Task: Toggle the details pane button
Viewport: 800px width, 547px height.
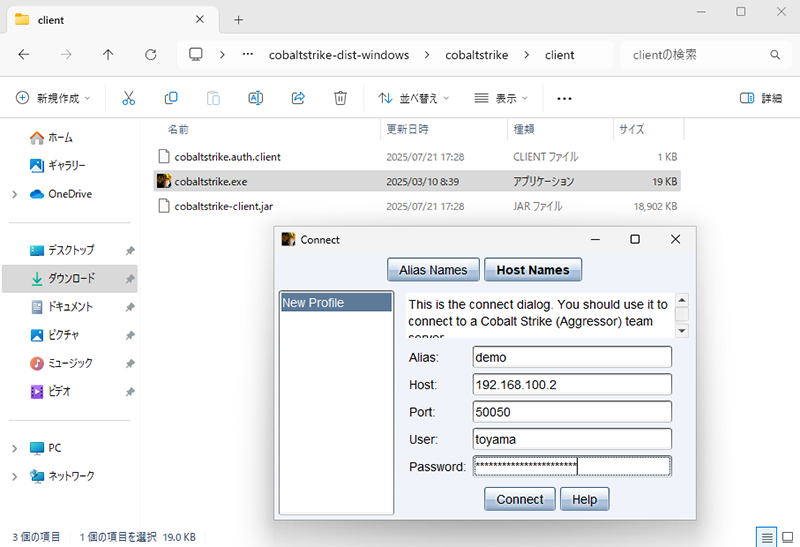Action: (761, 98)
